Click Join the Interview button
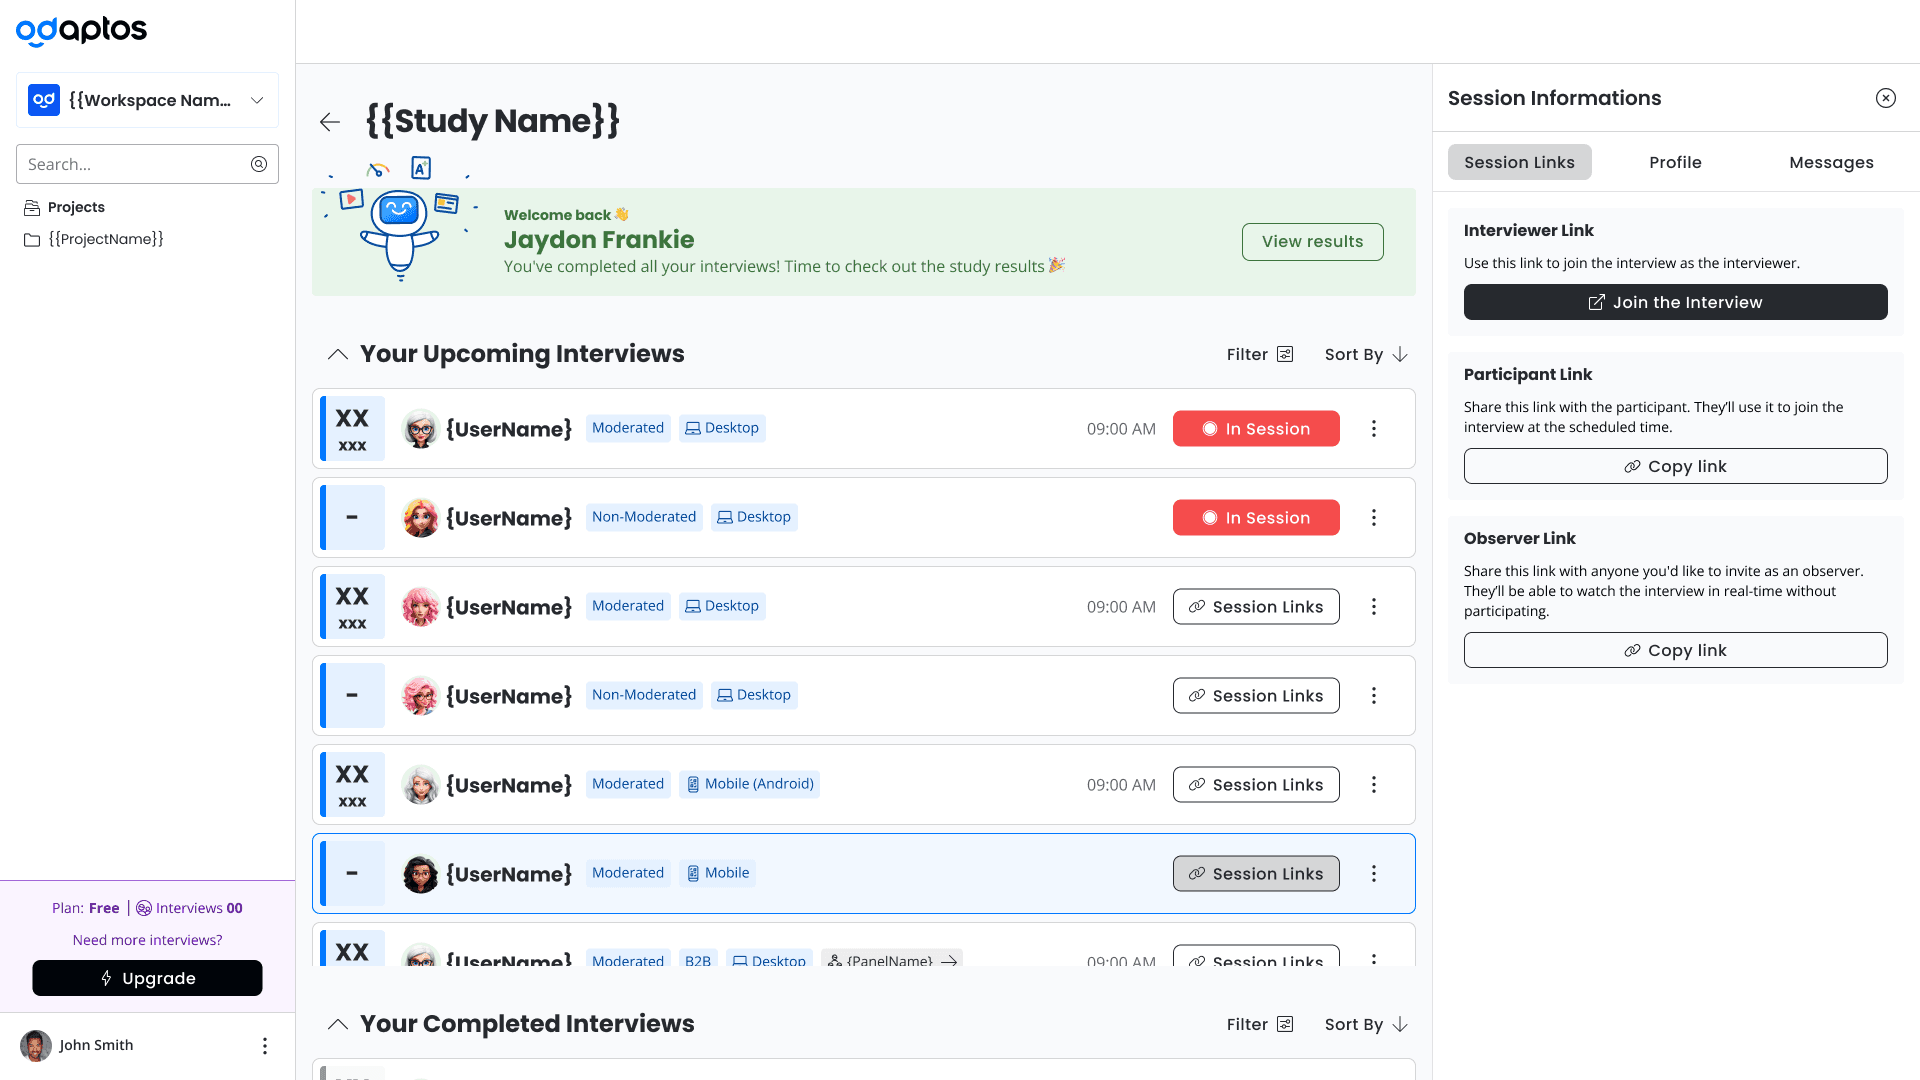The height and width of the screenshot is (1080, 1920). (1676, 303)
